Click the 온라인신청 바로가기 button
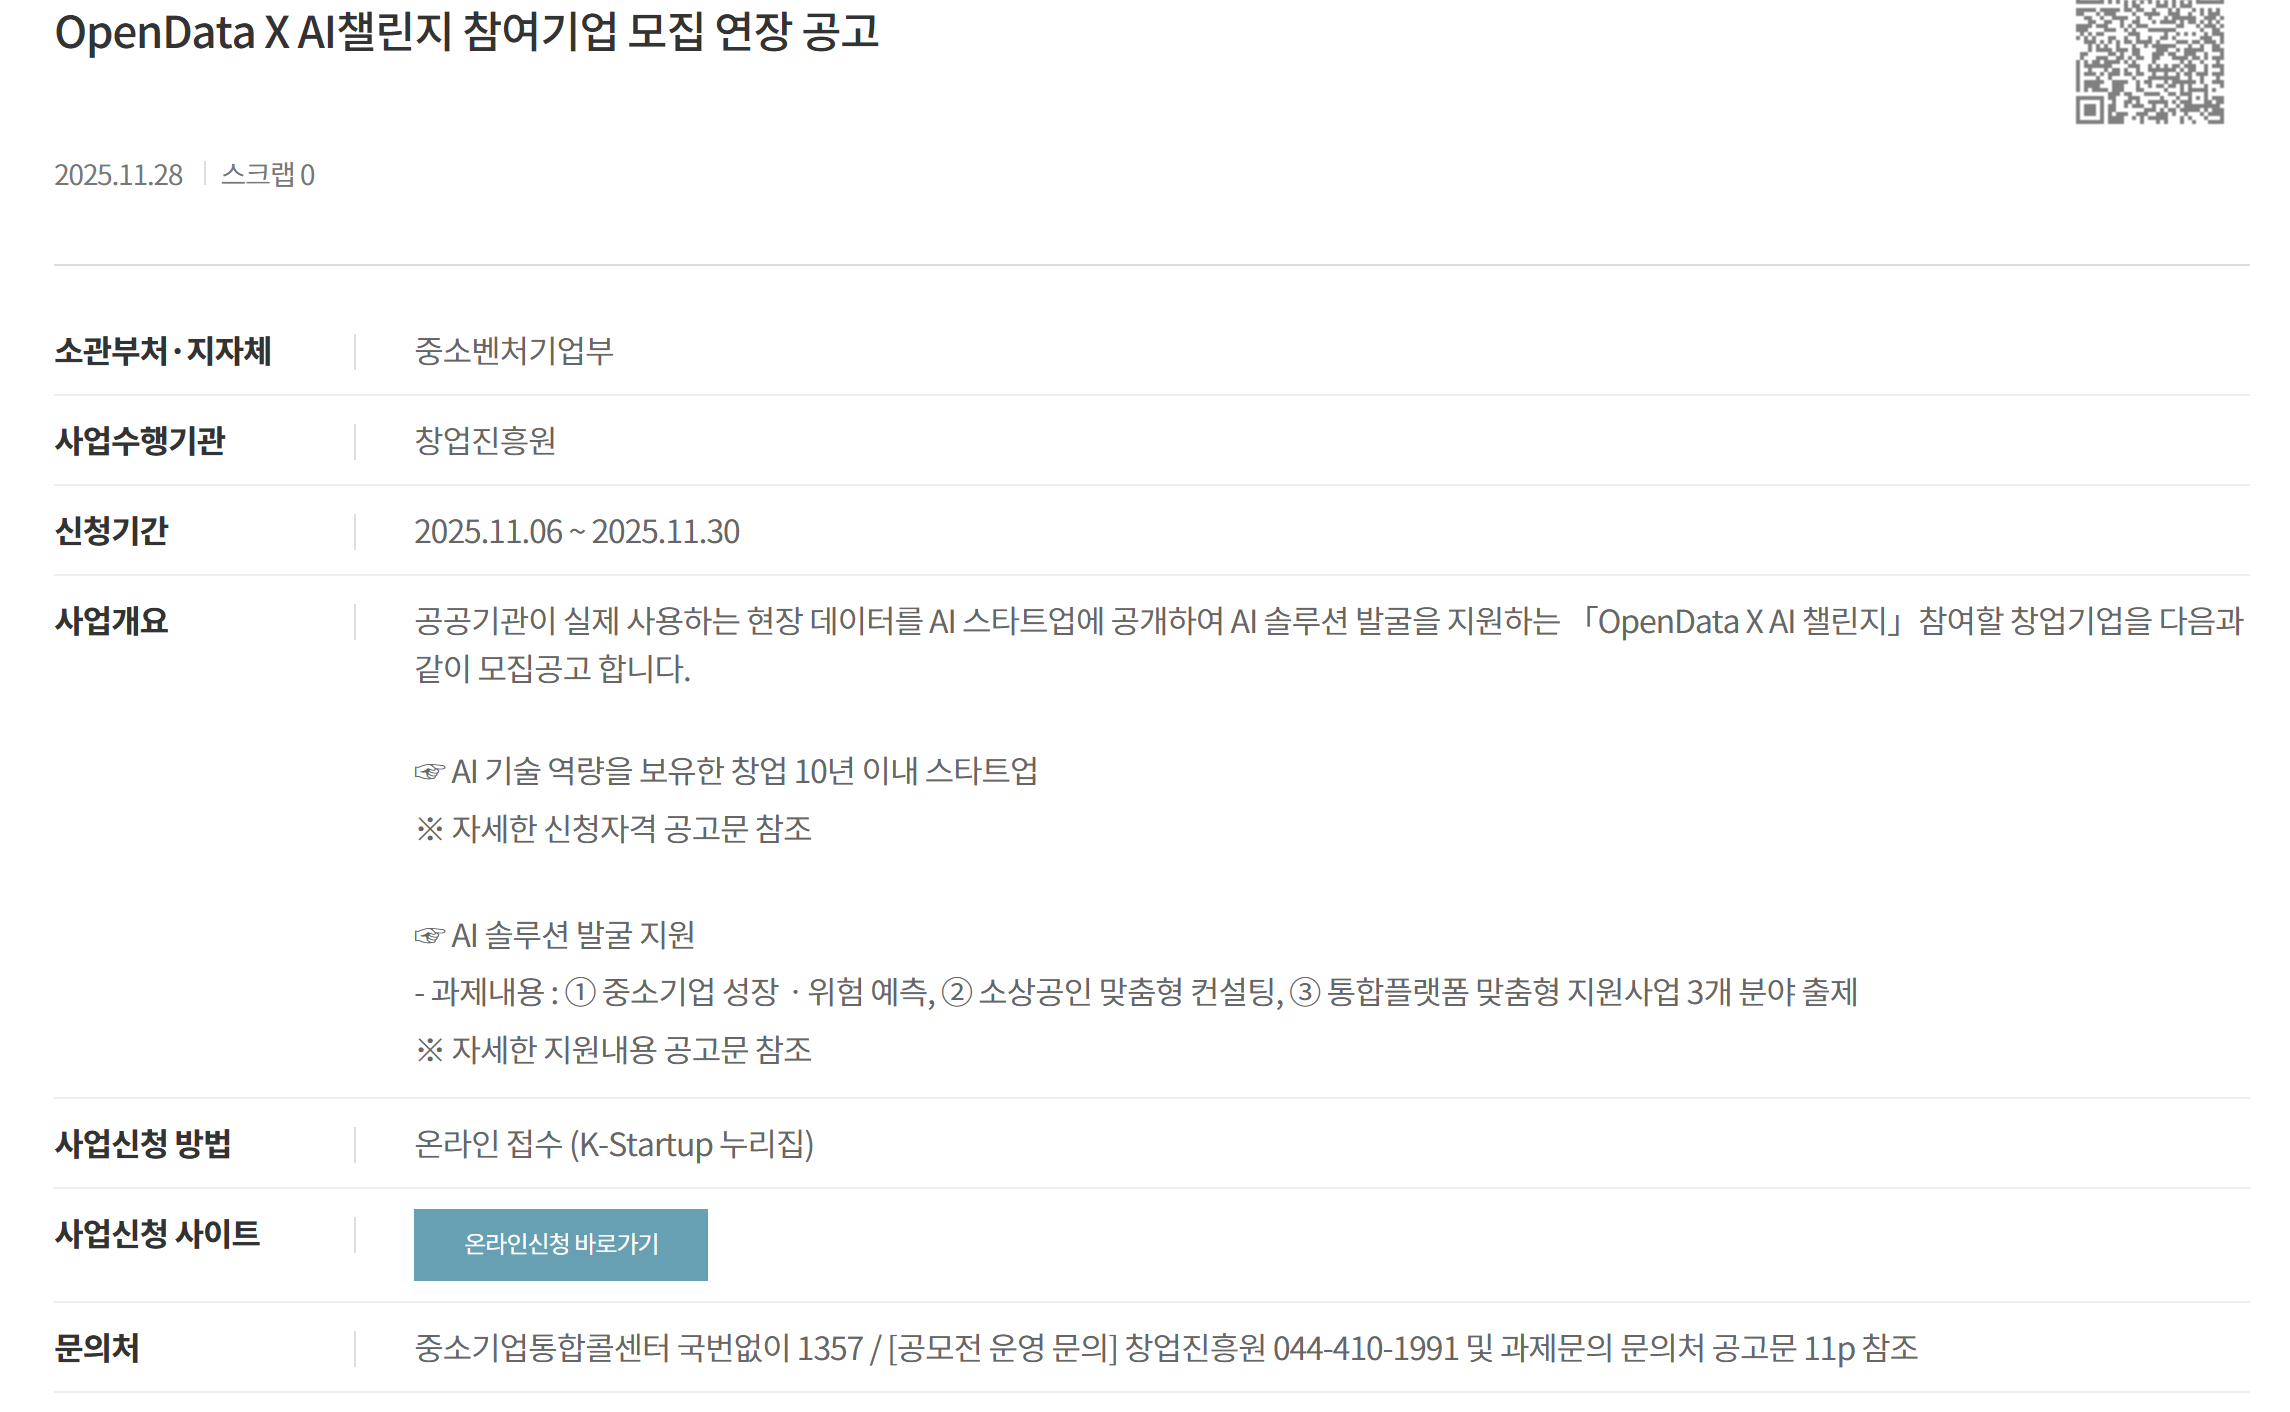This screenshot has height=1412, width=2290. tap(560, 1244)
